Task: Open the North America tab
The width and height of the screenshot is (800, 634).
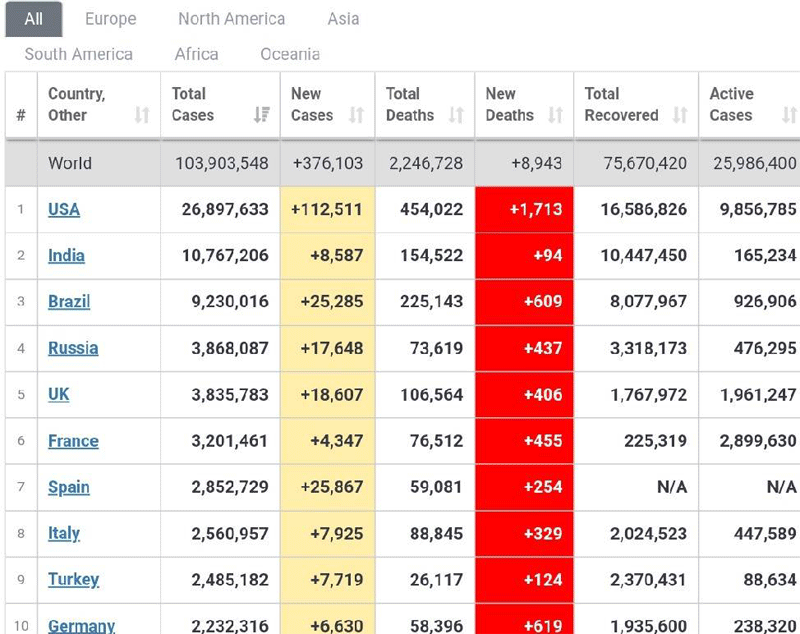Action: pos(231,19)
